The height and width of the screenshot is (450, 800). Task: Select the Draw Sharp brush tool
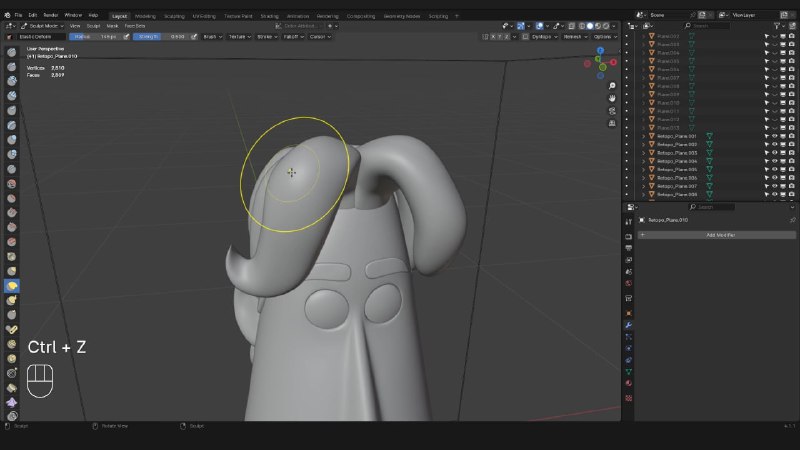tap(12, 67)
